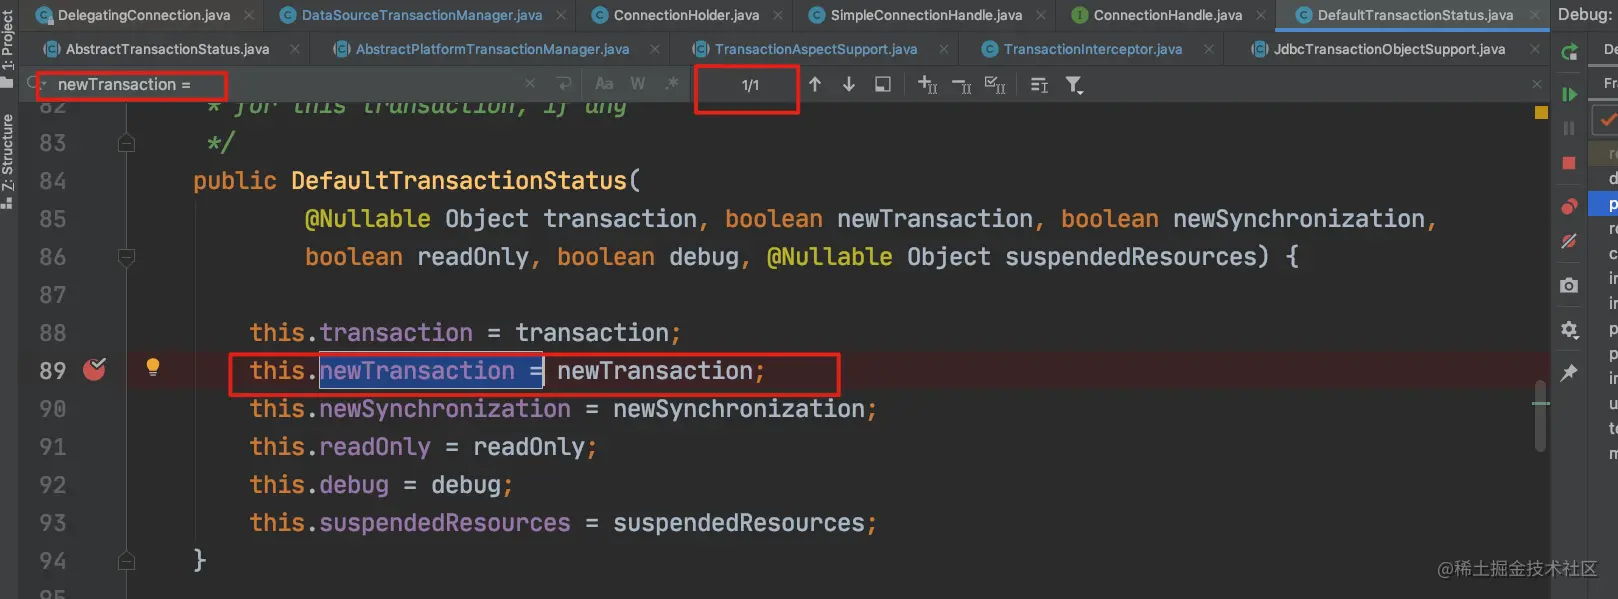Viewport: 1618px width, 599px height.
Task: Toggle Match Case search option
Action: [604, 84]
